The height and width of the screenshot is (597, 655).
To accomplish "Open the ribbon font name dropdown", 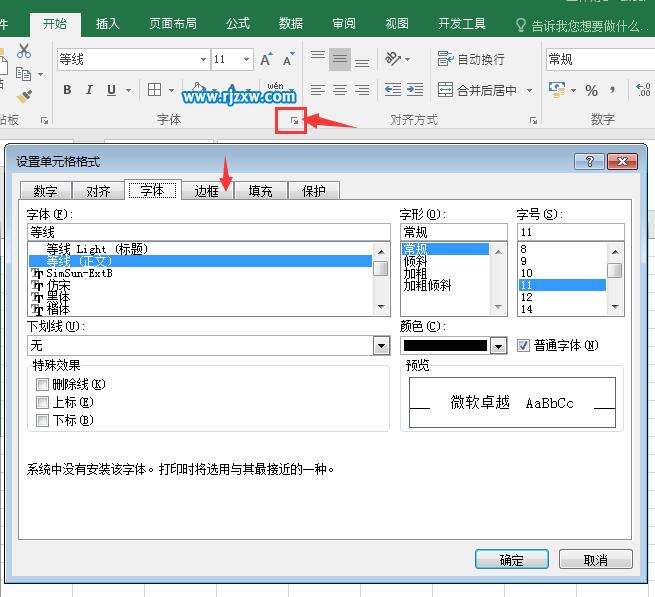I will (203, 59).
